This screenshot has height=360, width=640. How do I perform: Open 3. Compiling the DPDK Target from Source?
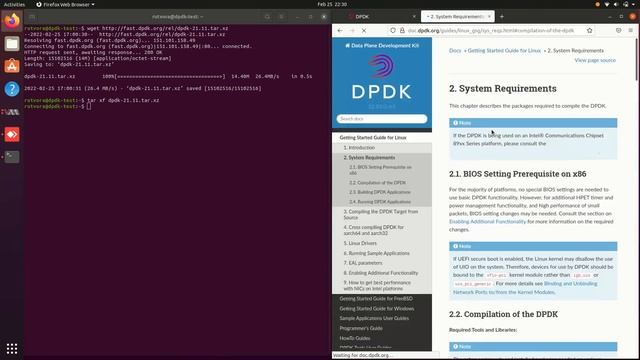(381, 215)
